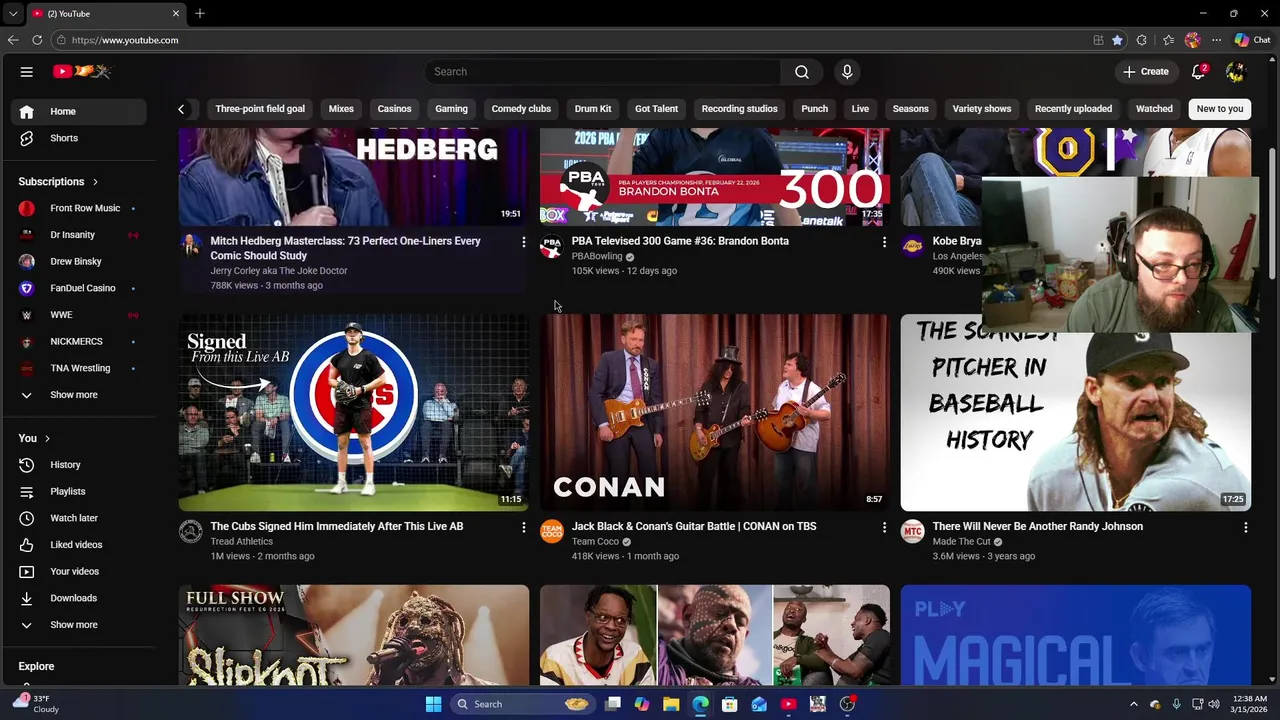This screenshot has width=1280, height=720.
Task: Click the Made The Cut channel avatar
Action: (912, 531)
